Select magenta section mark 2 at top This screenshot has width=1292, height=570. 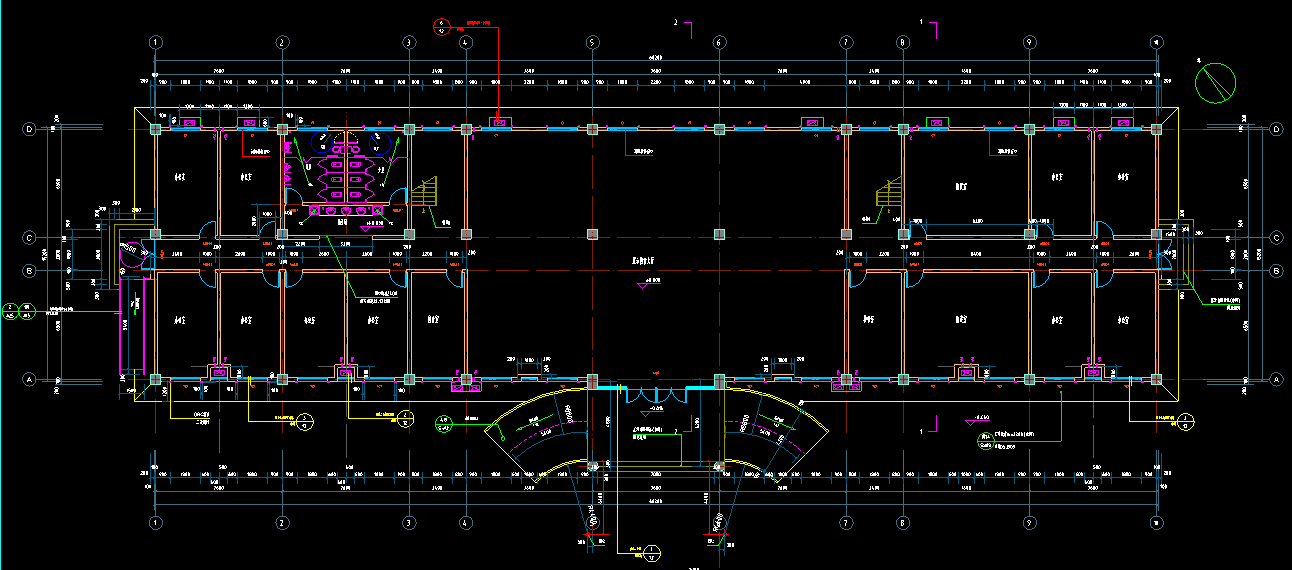point(686,26)
